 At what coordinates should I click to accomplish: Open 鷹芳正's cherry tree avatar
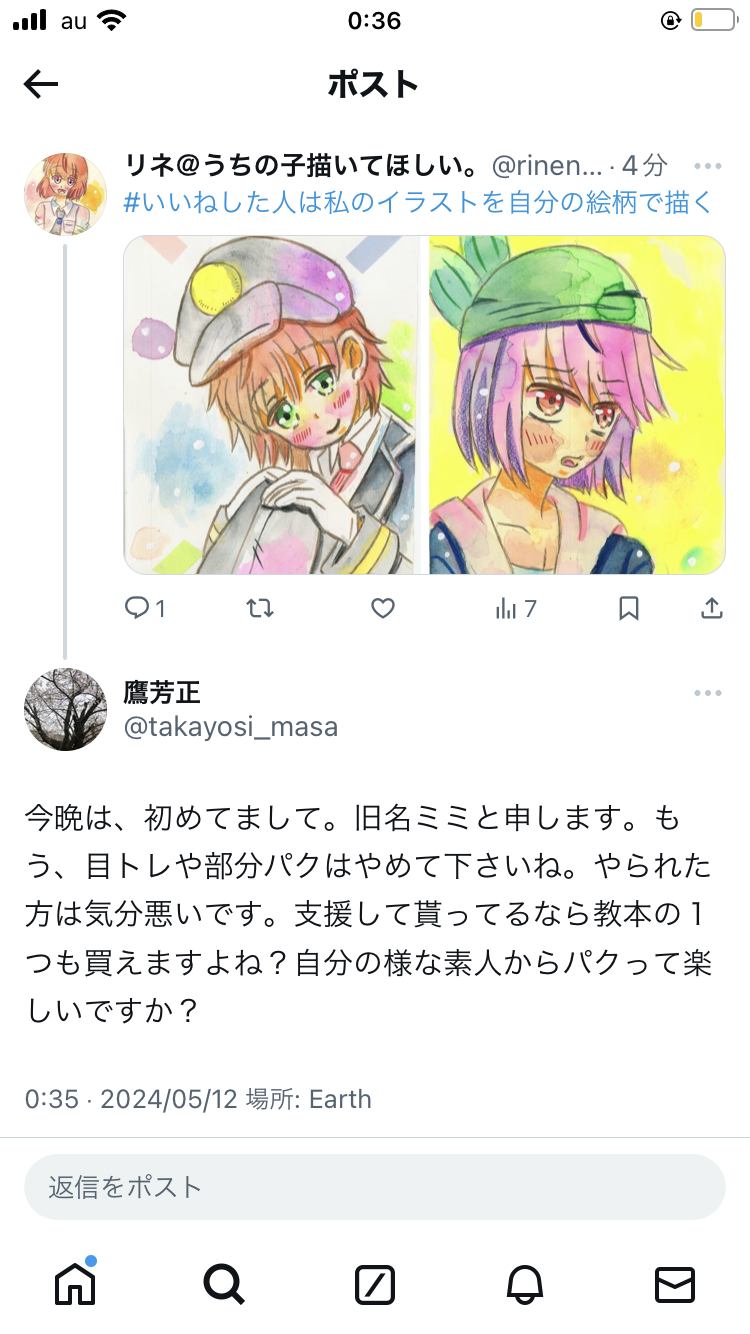click(x=65, y=709)
